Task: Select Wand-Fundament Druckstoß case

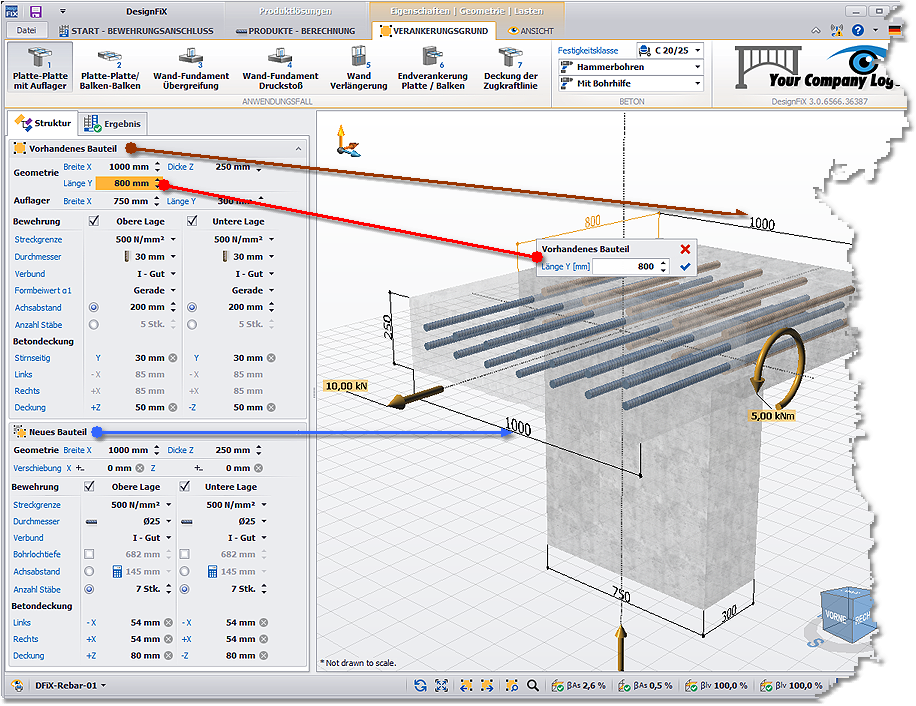Action: coord(280,68)
